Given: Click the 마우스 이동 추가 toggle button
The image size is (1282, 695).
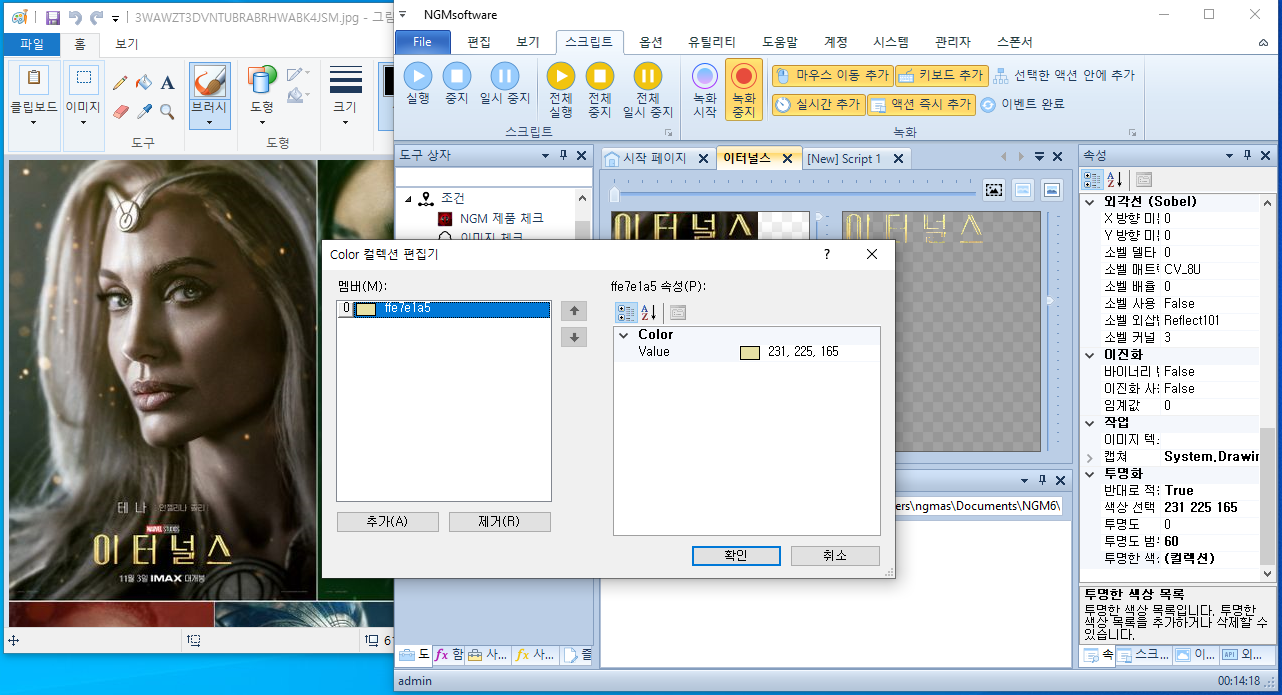Looking at the screenshot, I should pos(831,75).
